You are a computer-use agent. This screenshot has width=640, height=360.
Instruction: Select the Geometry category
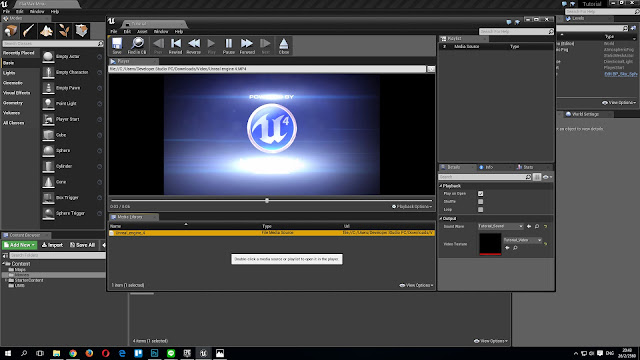13,103
